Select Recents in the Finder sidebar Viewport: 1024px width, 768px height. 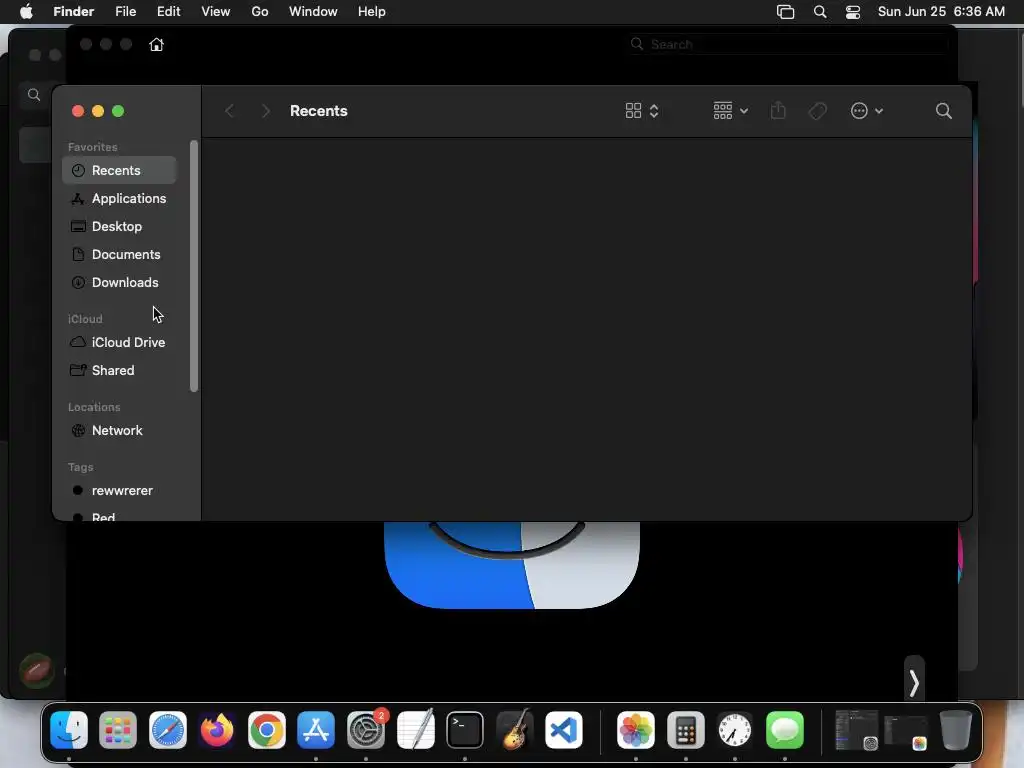point(119,170)
